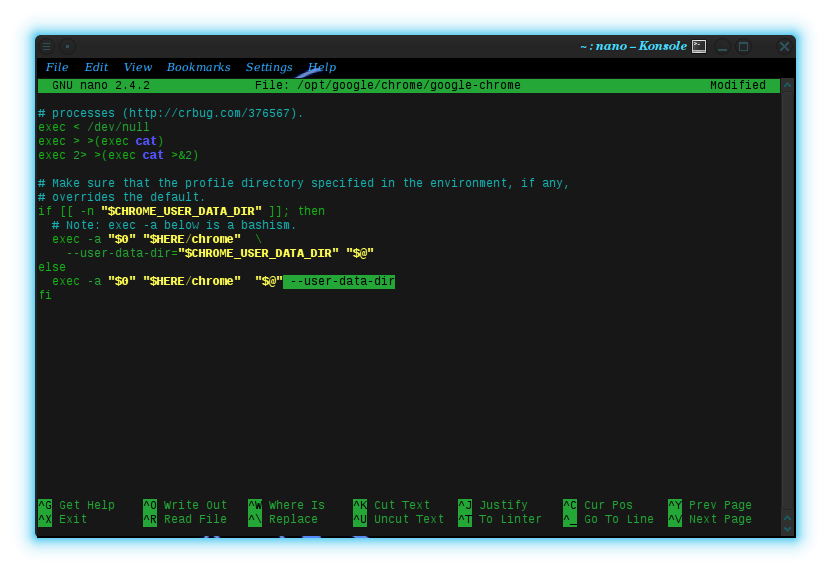Click the 'exec < /dev/null' line
Viewport: 831px width, 573px height.
(x=94, y=127)
